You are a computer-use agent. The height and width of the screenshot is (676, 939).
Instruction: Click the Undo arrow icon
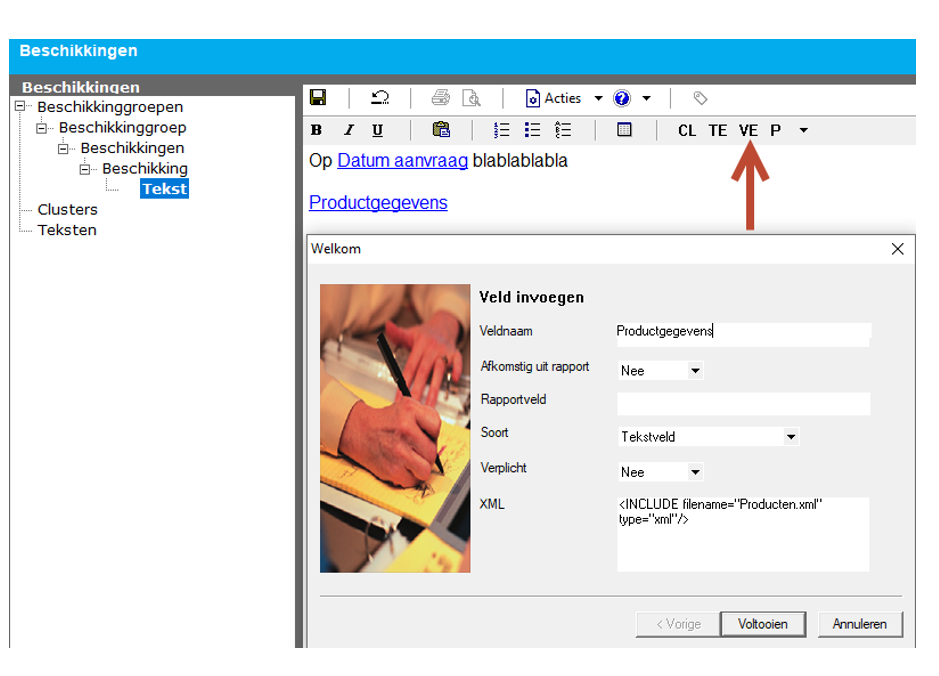380,98
